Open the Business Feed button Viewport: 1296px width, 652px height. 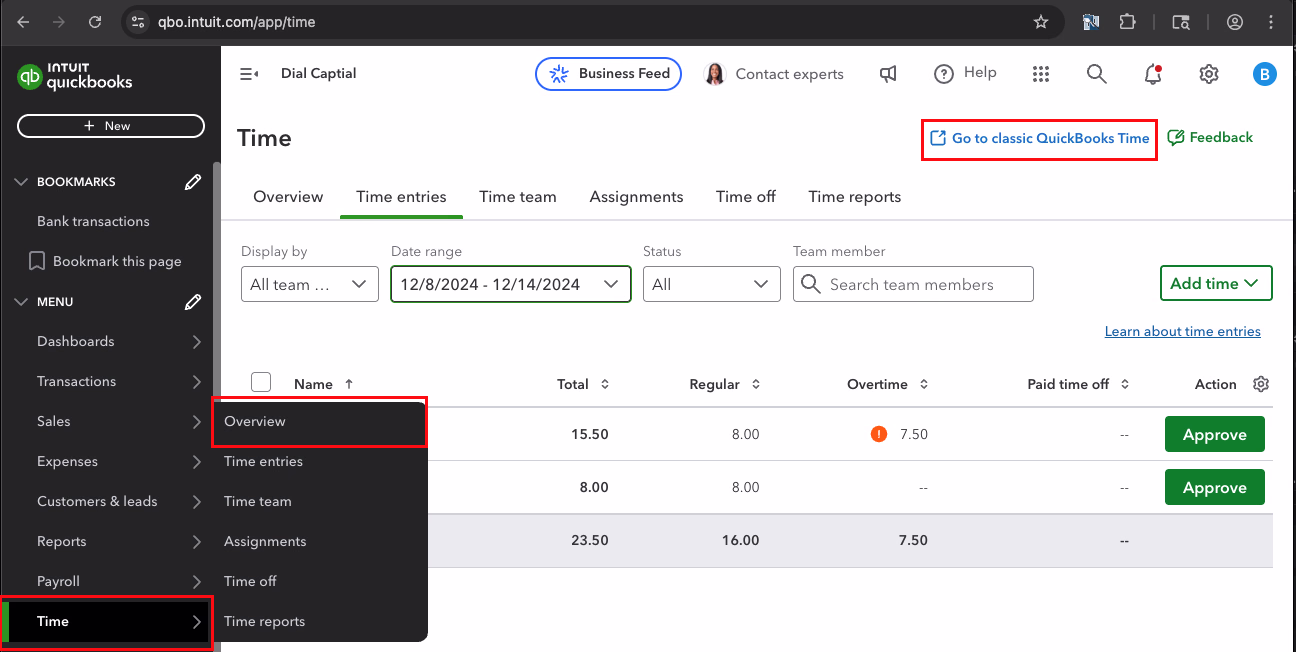click(609, 74)
